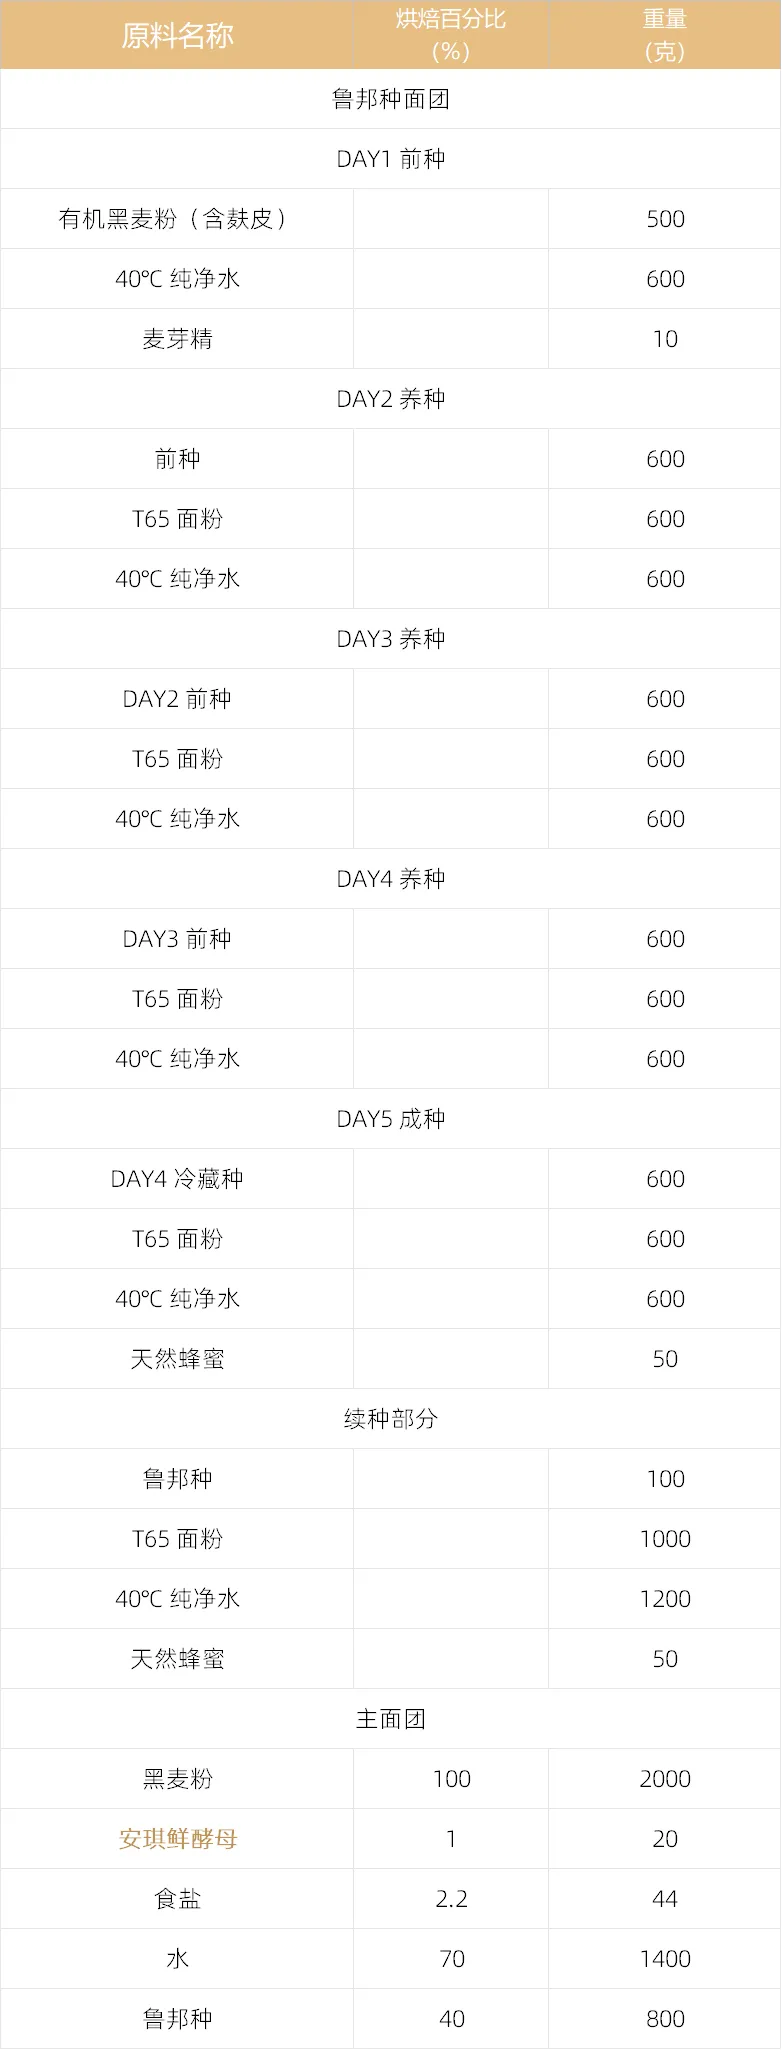Click the weight value 10 for 麦芽精
The height and width of the screenshot is (2050, 782).
pyautogui.click(x=665, y=339)
